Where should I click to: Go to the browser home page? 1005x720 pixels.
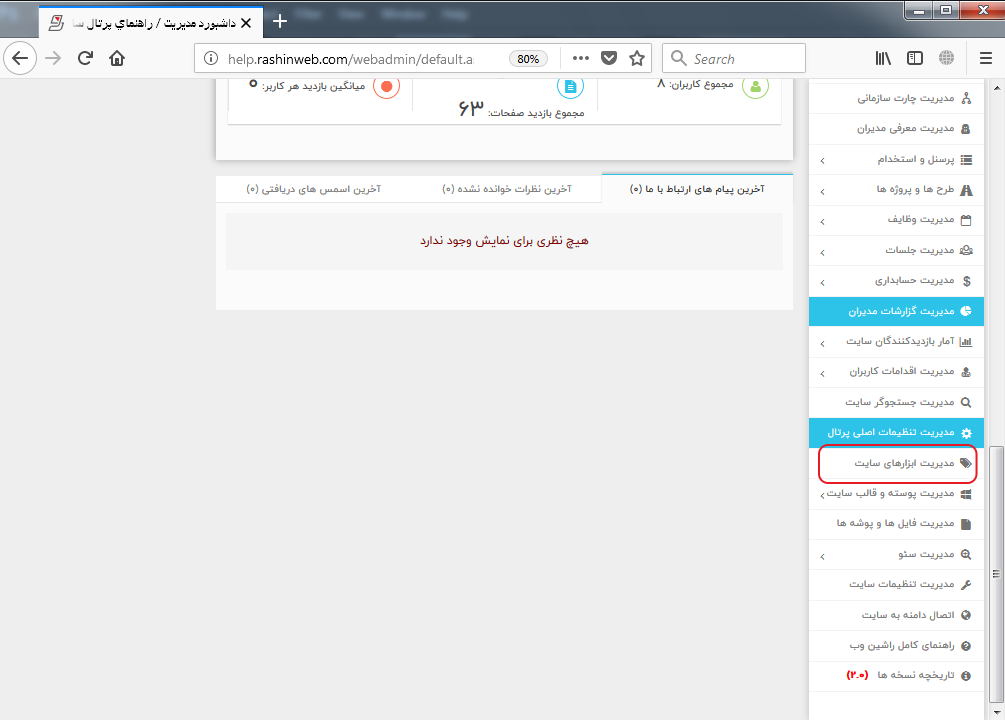(117, 58)
